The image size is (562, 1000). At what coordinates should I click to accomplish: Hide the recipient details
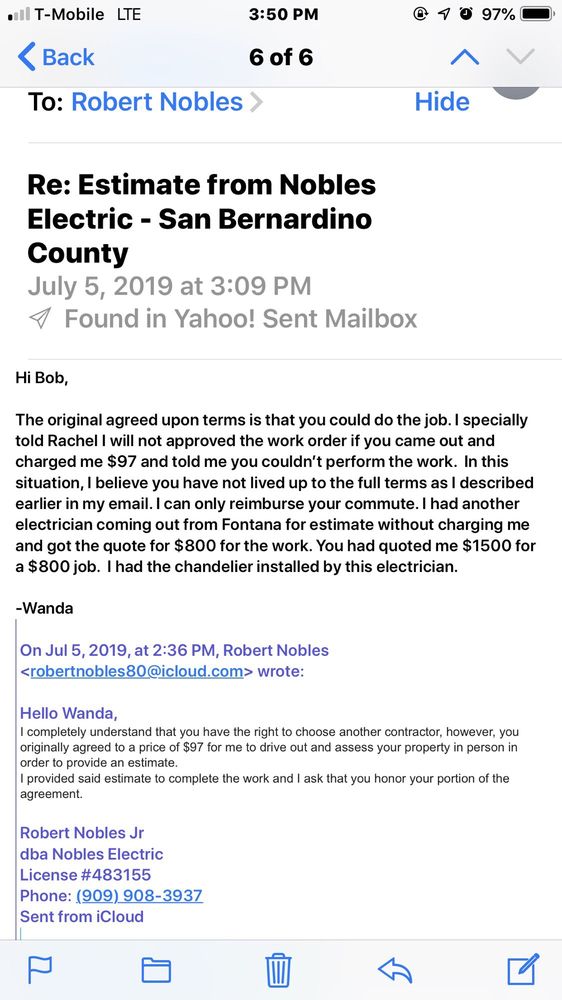(x=442, y=102)
